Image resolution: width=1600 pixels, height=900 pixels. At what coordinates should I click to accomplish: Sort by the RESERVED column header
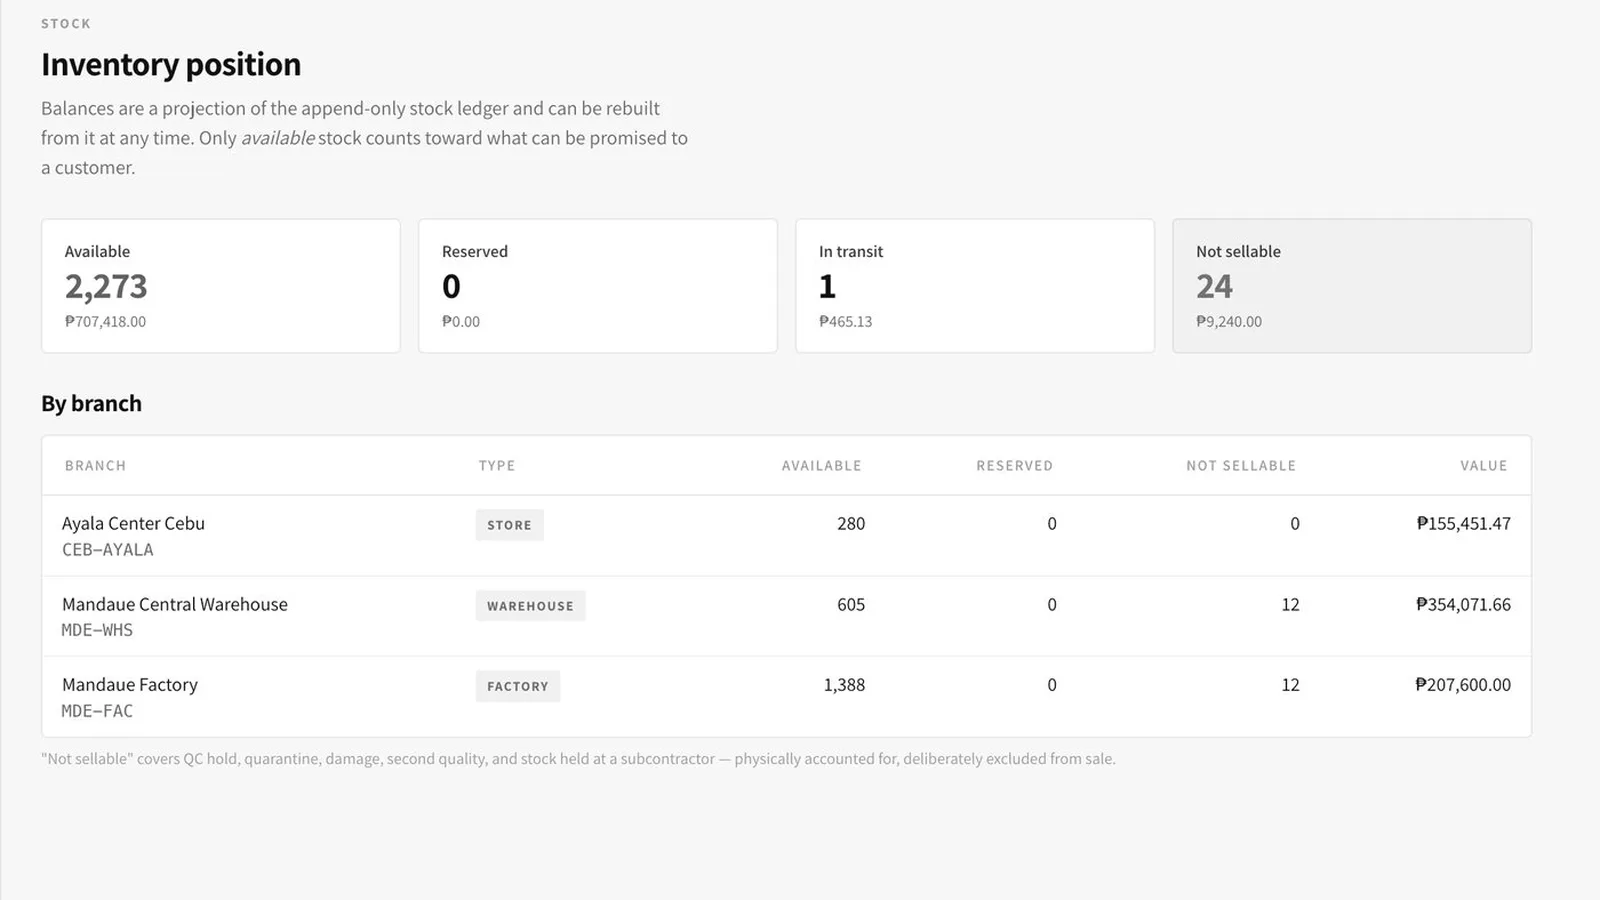(x=1014, y=466)
